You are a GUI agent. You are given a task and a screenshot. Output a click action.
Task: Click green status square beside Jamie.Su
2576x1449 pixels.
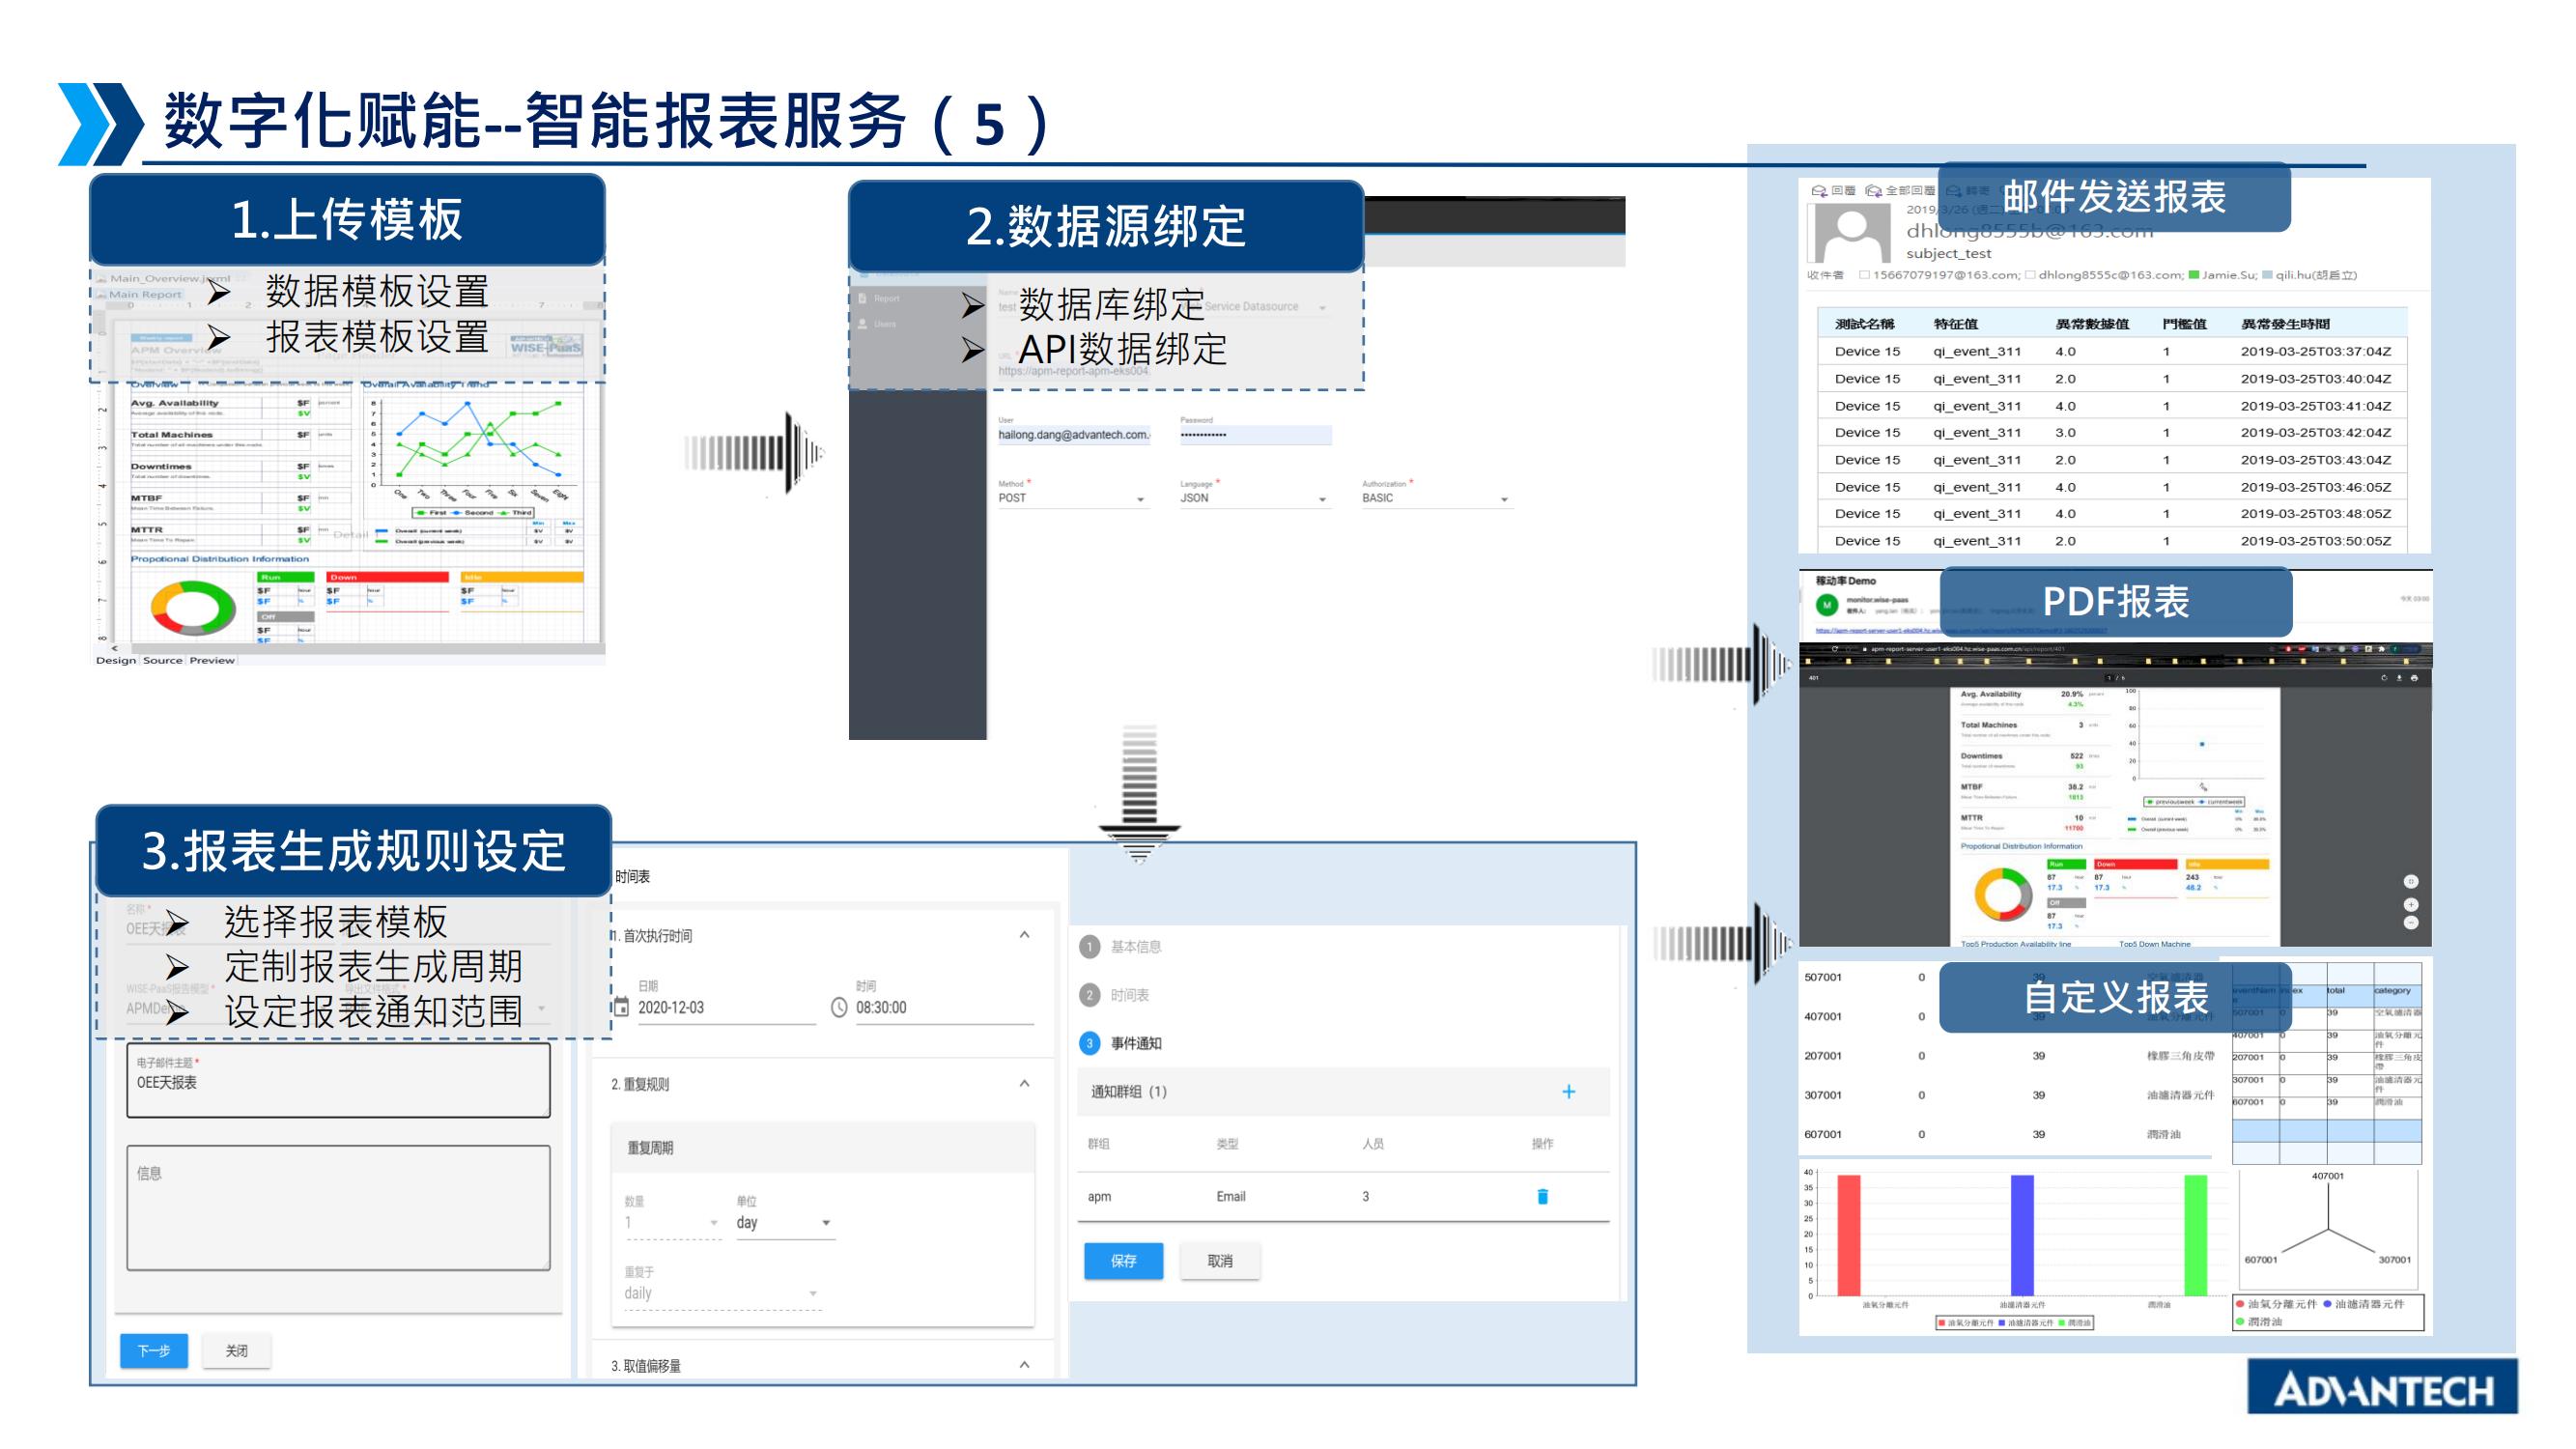(2194, 275)
